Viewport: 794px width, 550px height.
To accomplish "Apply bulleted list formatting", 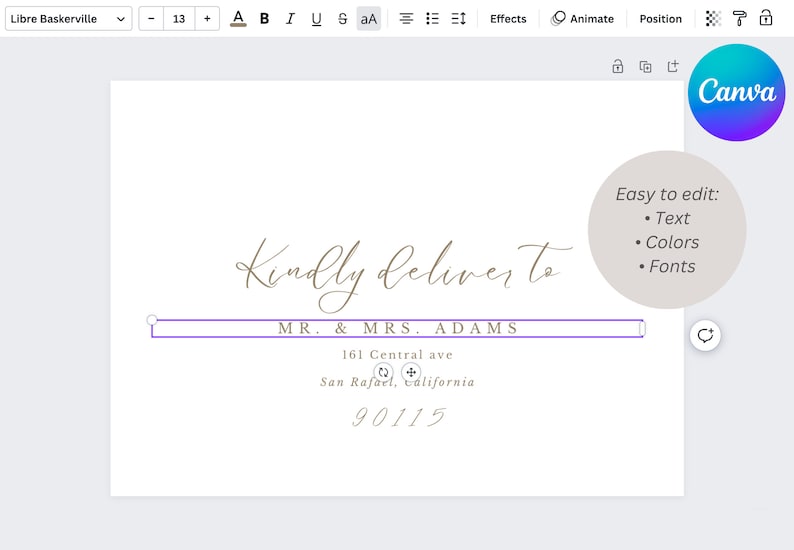I will (x=432, y=19).
